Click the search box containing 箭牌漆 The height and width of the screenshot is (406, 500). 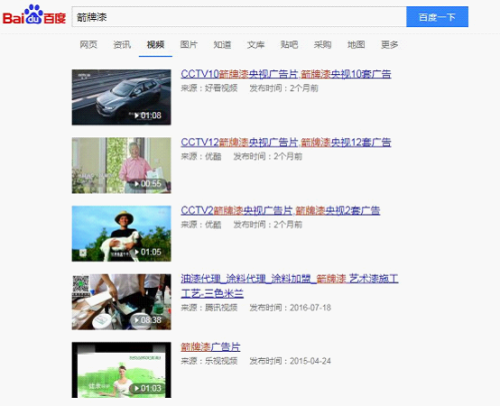tap(239, 17)
